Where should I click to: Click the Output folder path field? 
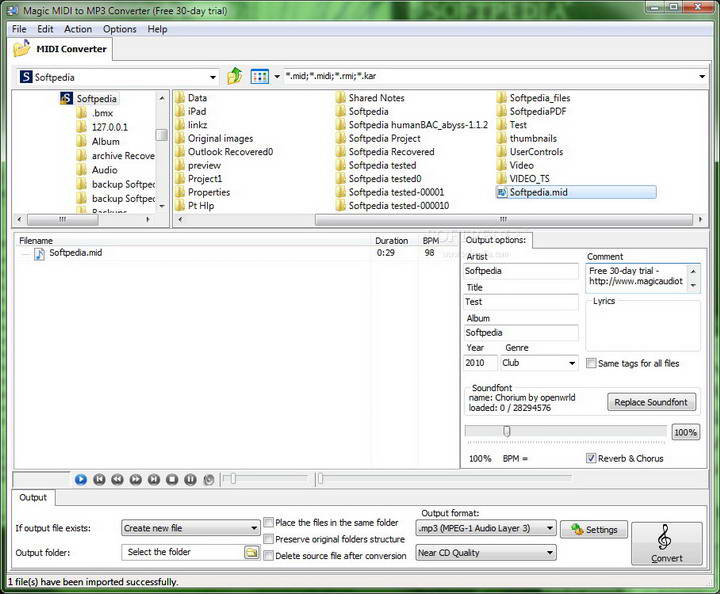184,552
